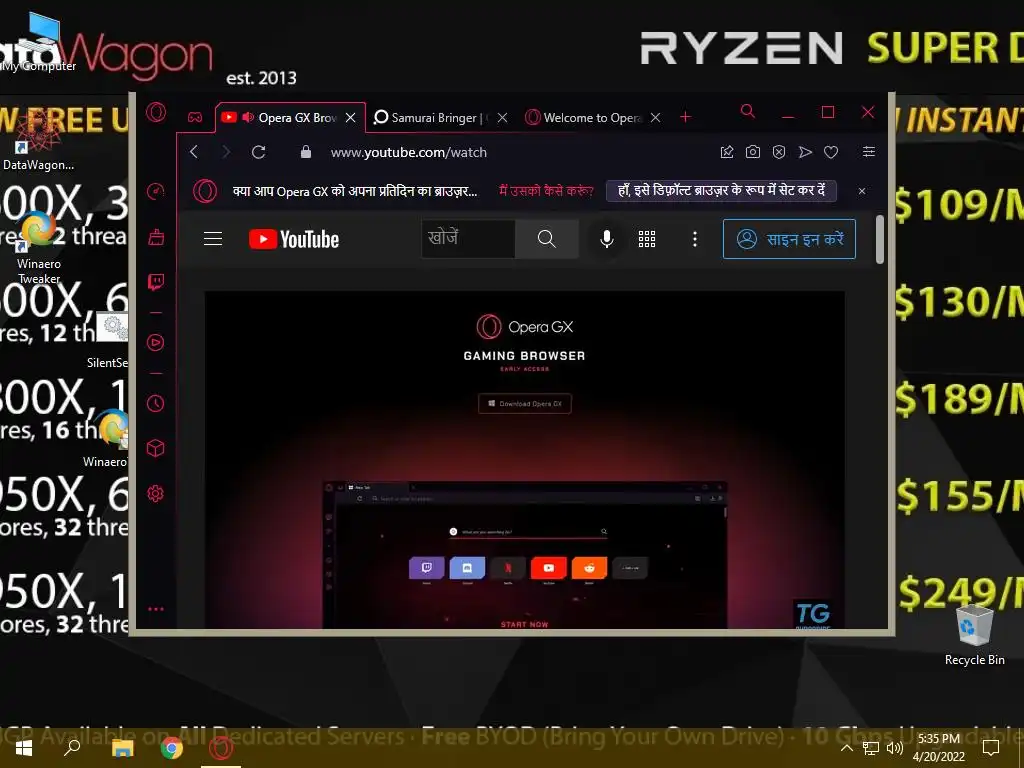This screenshot has width=1024, height=768.
Task: Open GX Control speedometer icon in sidebar
Action: click(x=155, y=191)
